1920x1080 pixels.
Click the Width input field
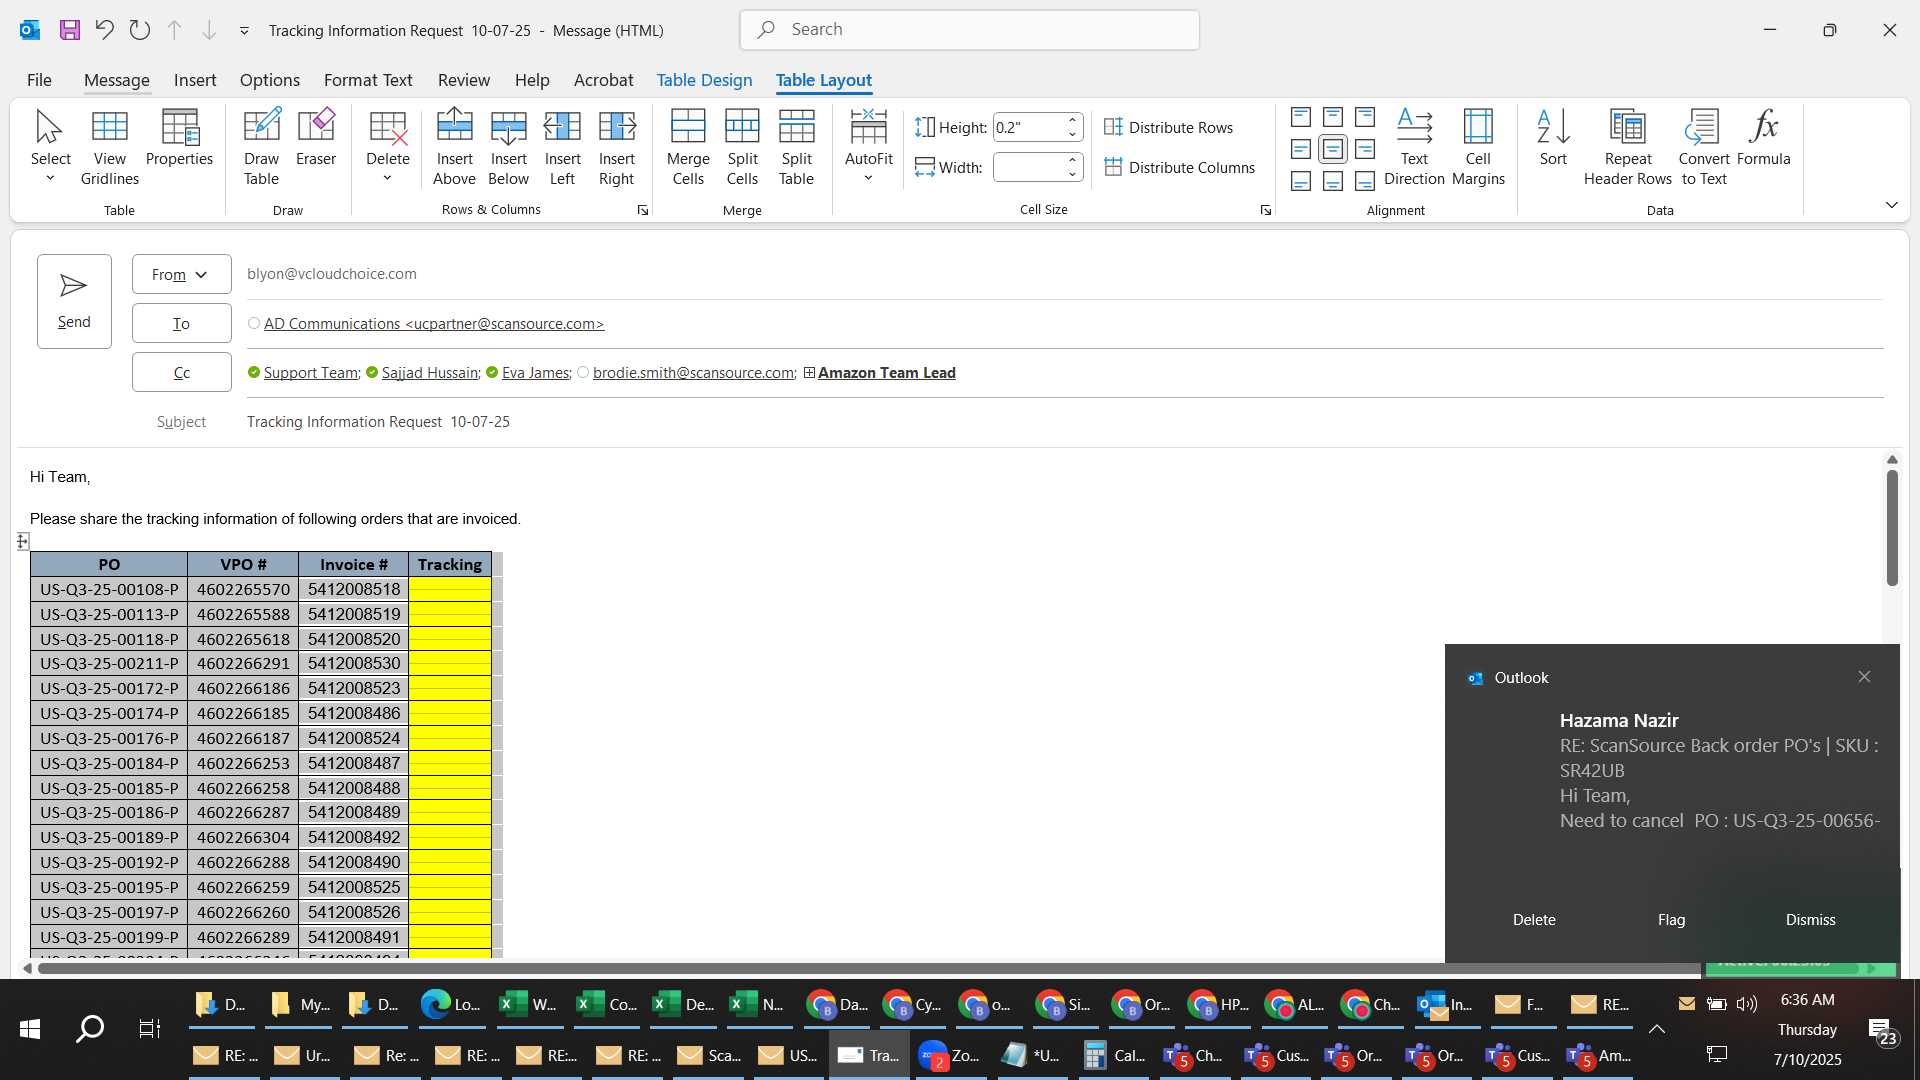click(x=1028, y=167)
